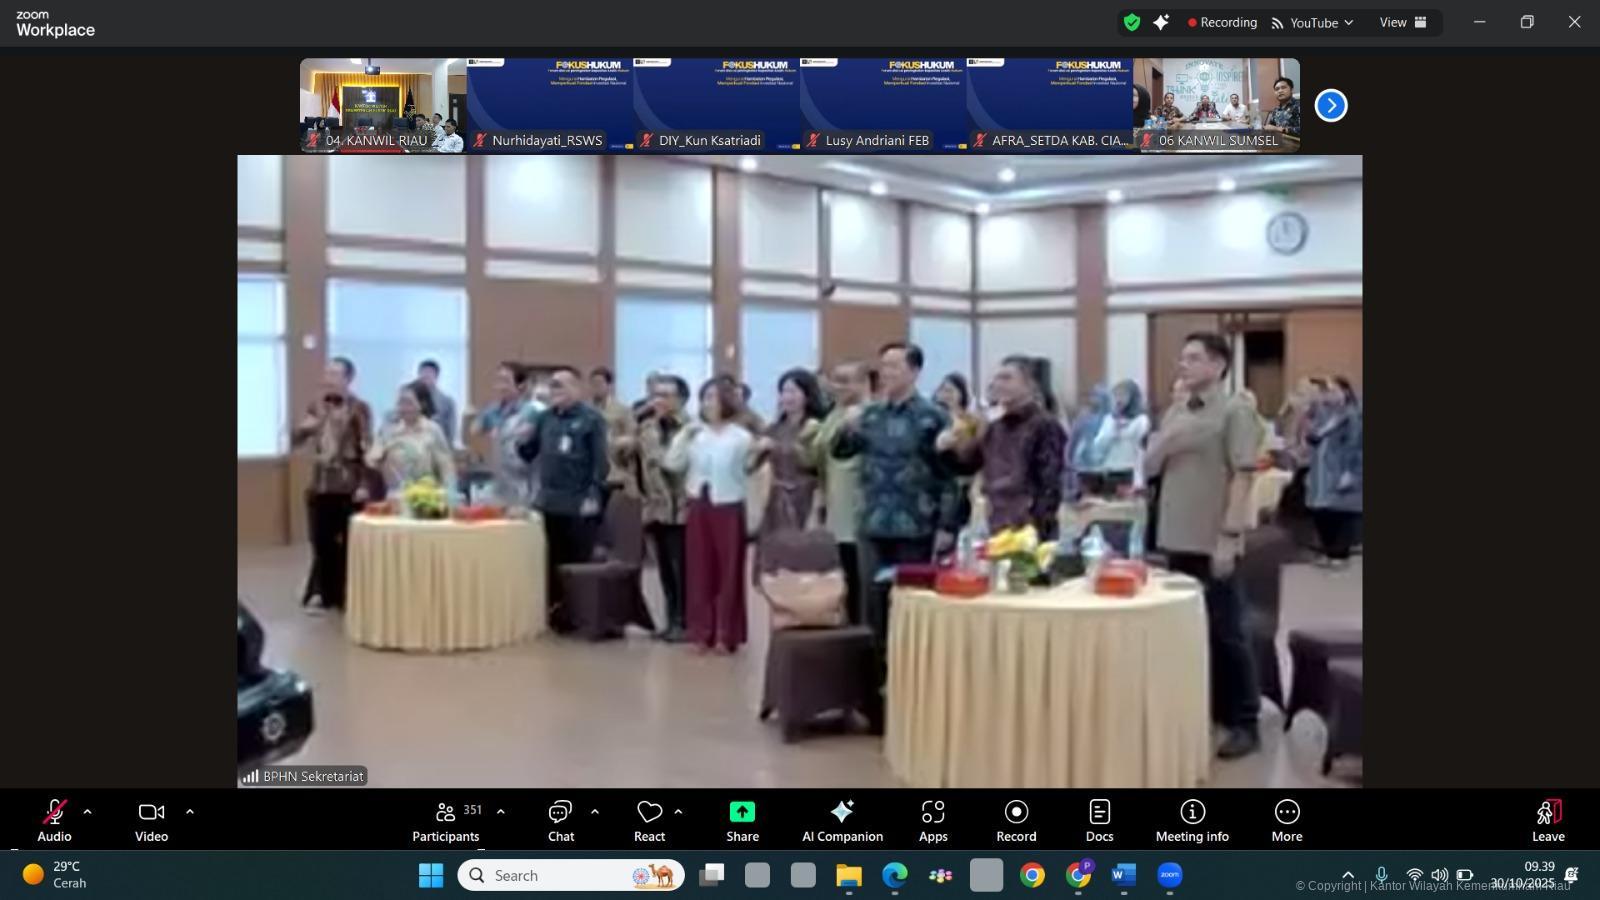1600x900 pixels.
Task: Select the 06 KANWIL SUMSEL video thumbnail
Action: click(1216, 105)
